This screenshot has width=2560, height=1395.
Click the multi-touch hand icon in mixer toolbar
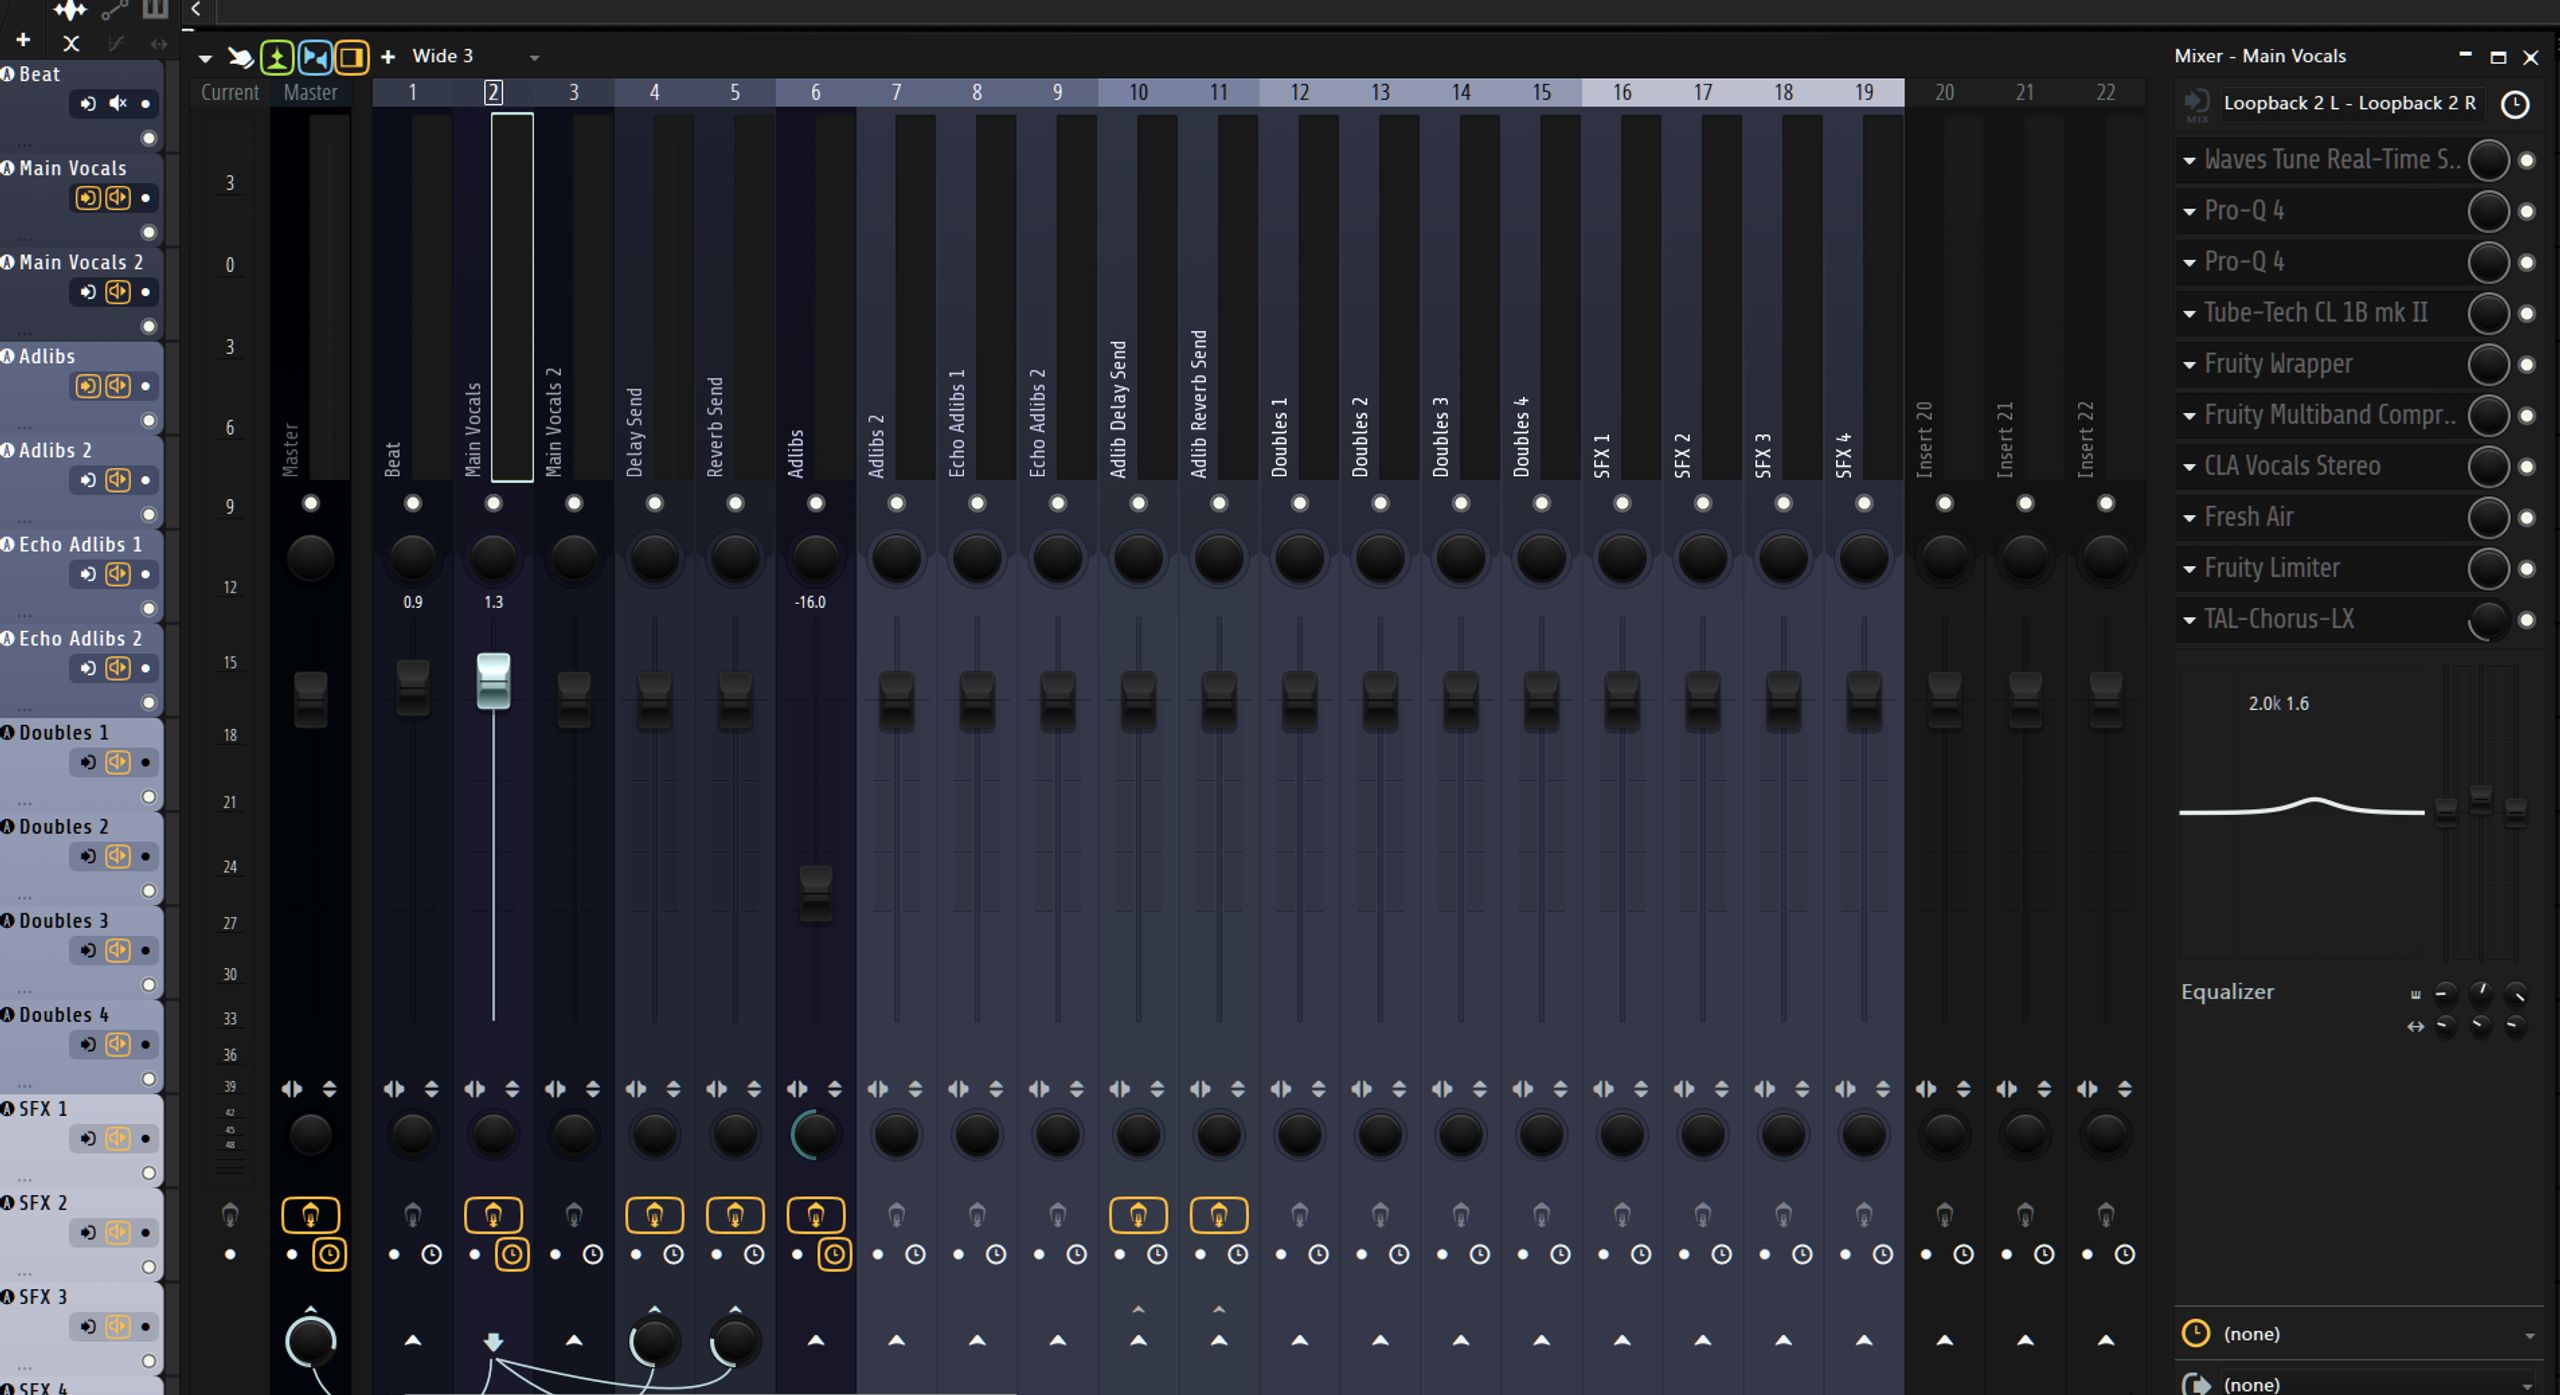(240, 57)
